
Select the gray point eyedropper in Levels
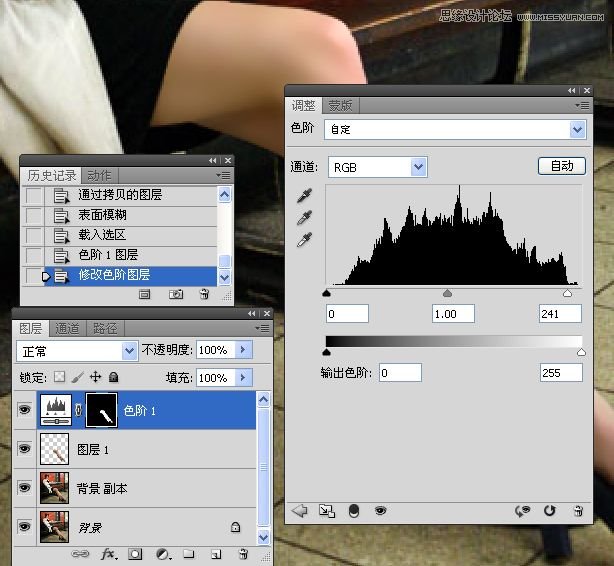pos(304,217)
